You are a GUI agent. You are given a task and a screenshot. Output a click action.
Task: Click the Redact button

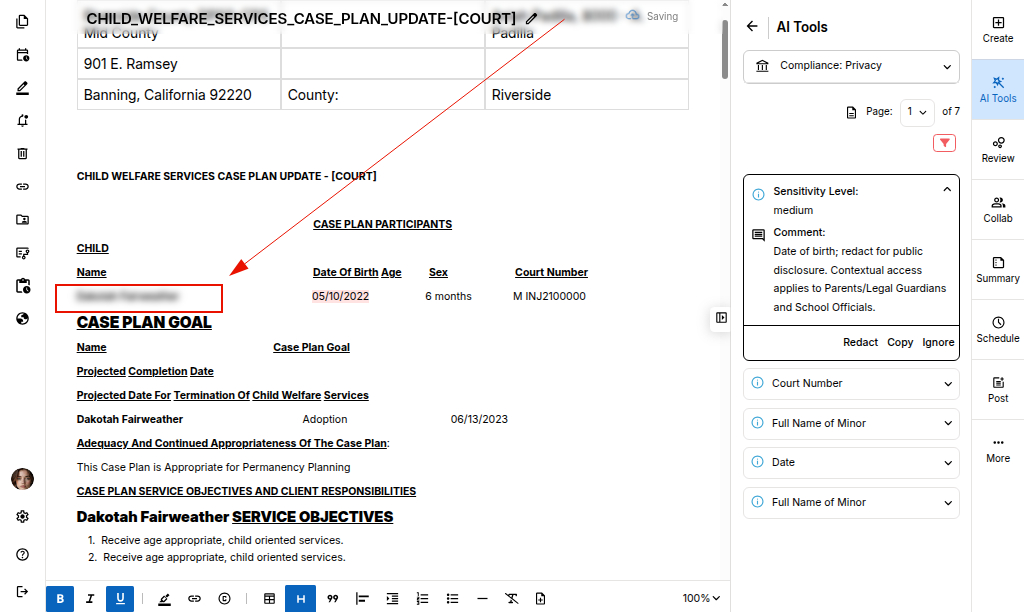[860, 342]
